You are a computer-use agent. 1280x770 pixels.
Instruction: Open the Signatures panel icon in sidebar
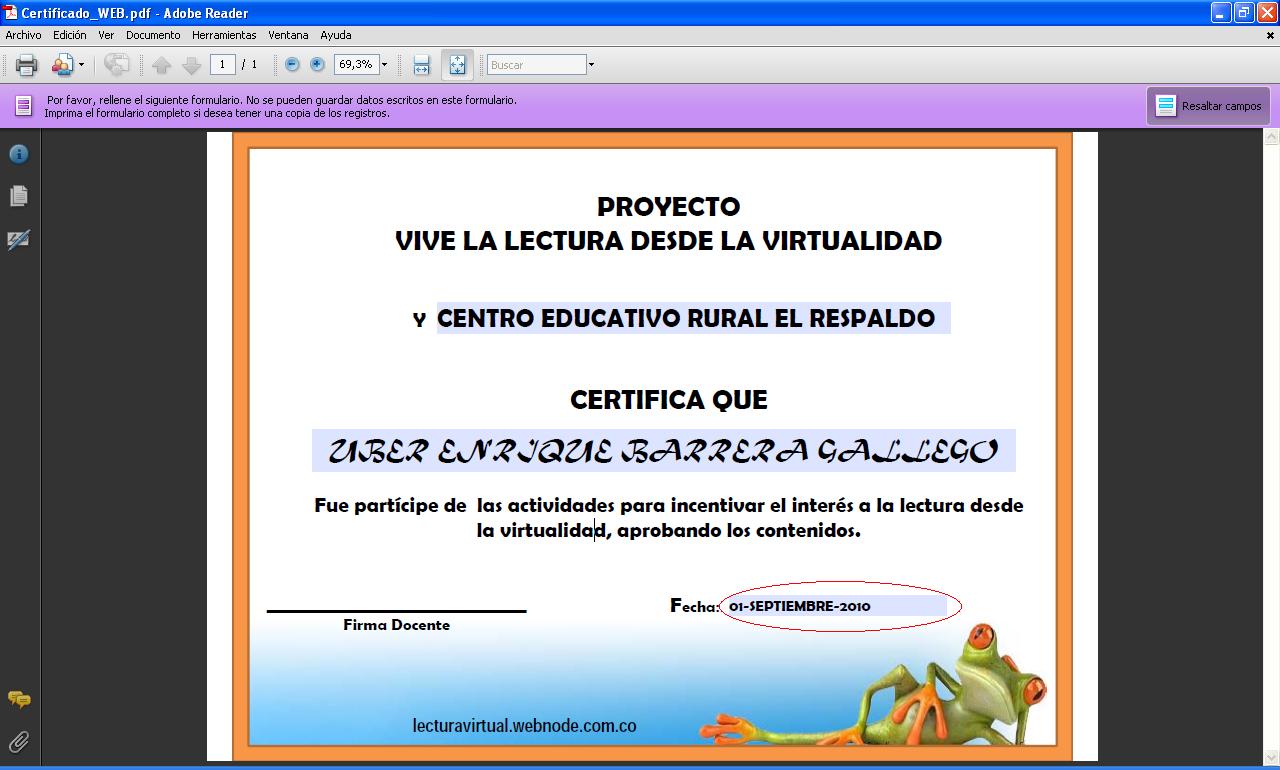(x=19, y=240)
